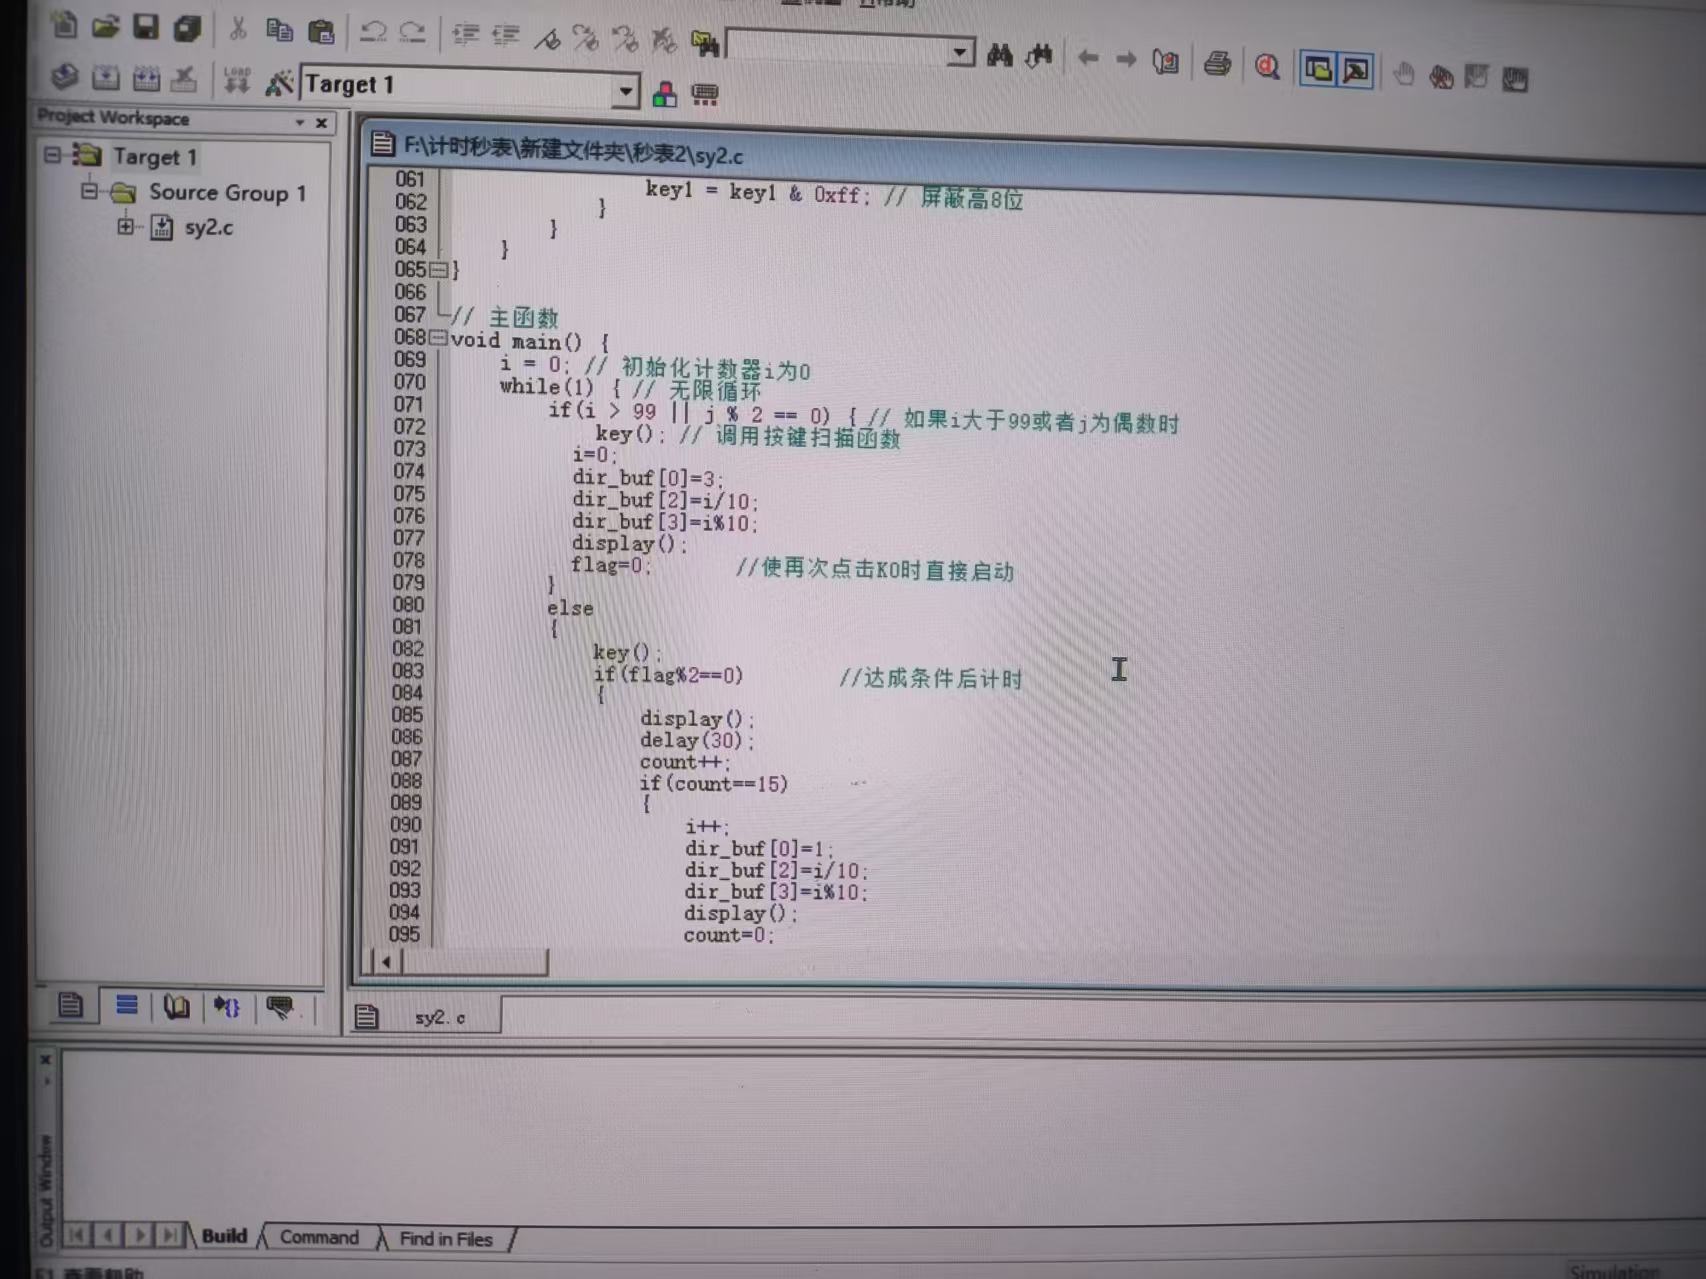
Task: Select sy2.c in the project tree
Action: (x=209, y=227)
